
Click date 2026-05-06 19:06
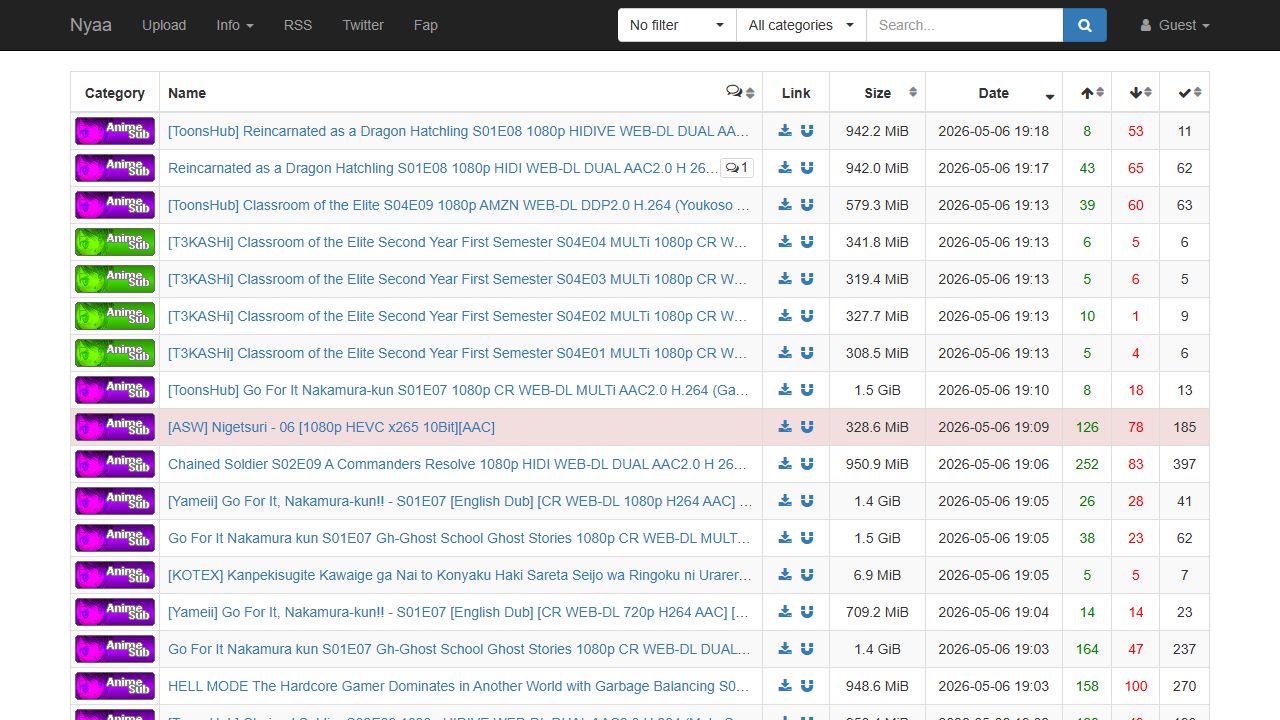coord(994,464)
